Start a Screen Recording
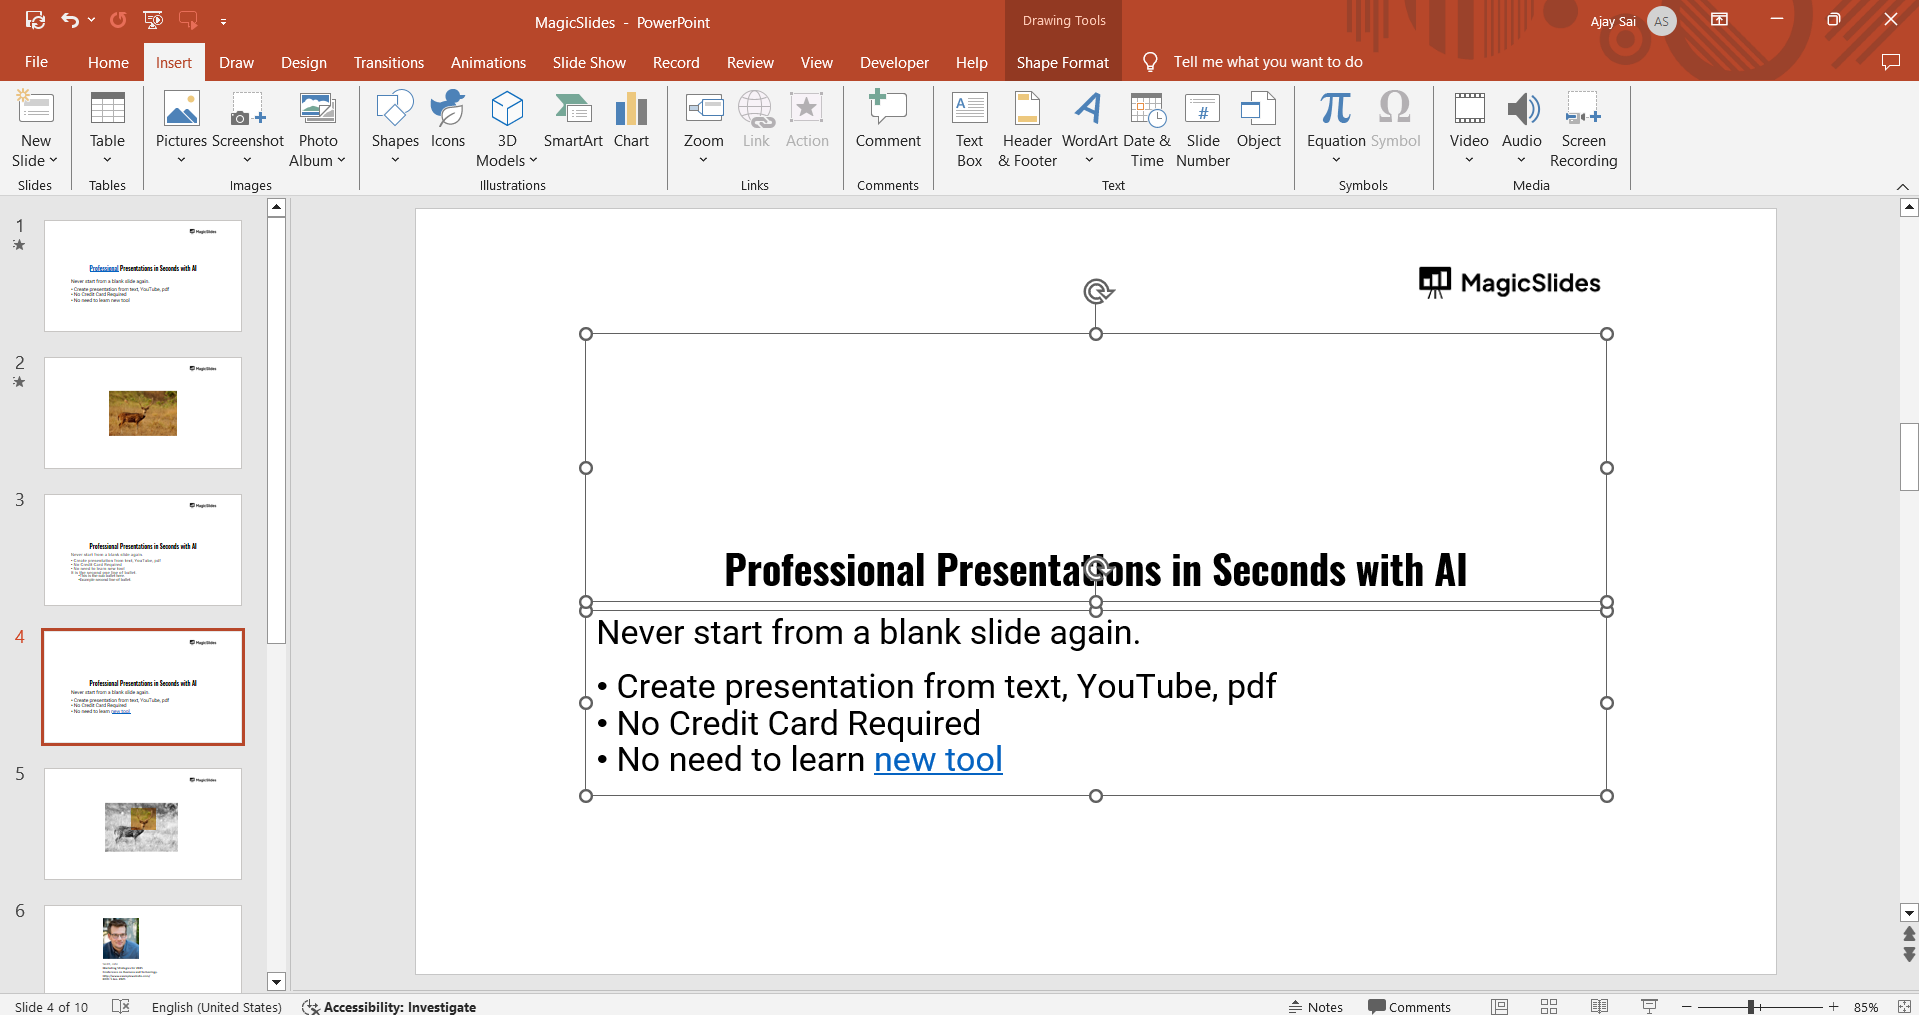1919x1015 pixels. 1583,129
